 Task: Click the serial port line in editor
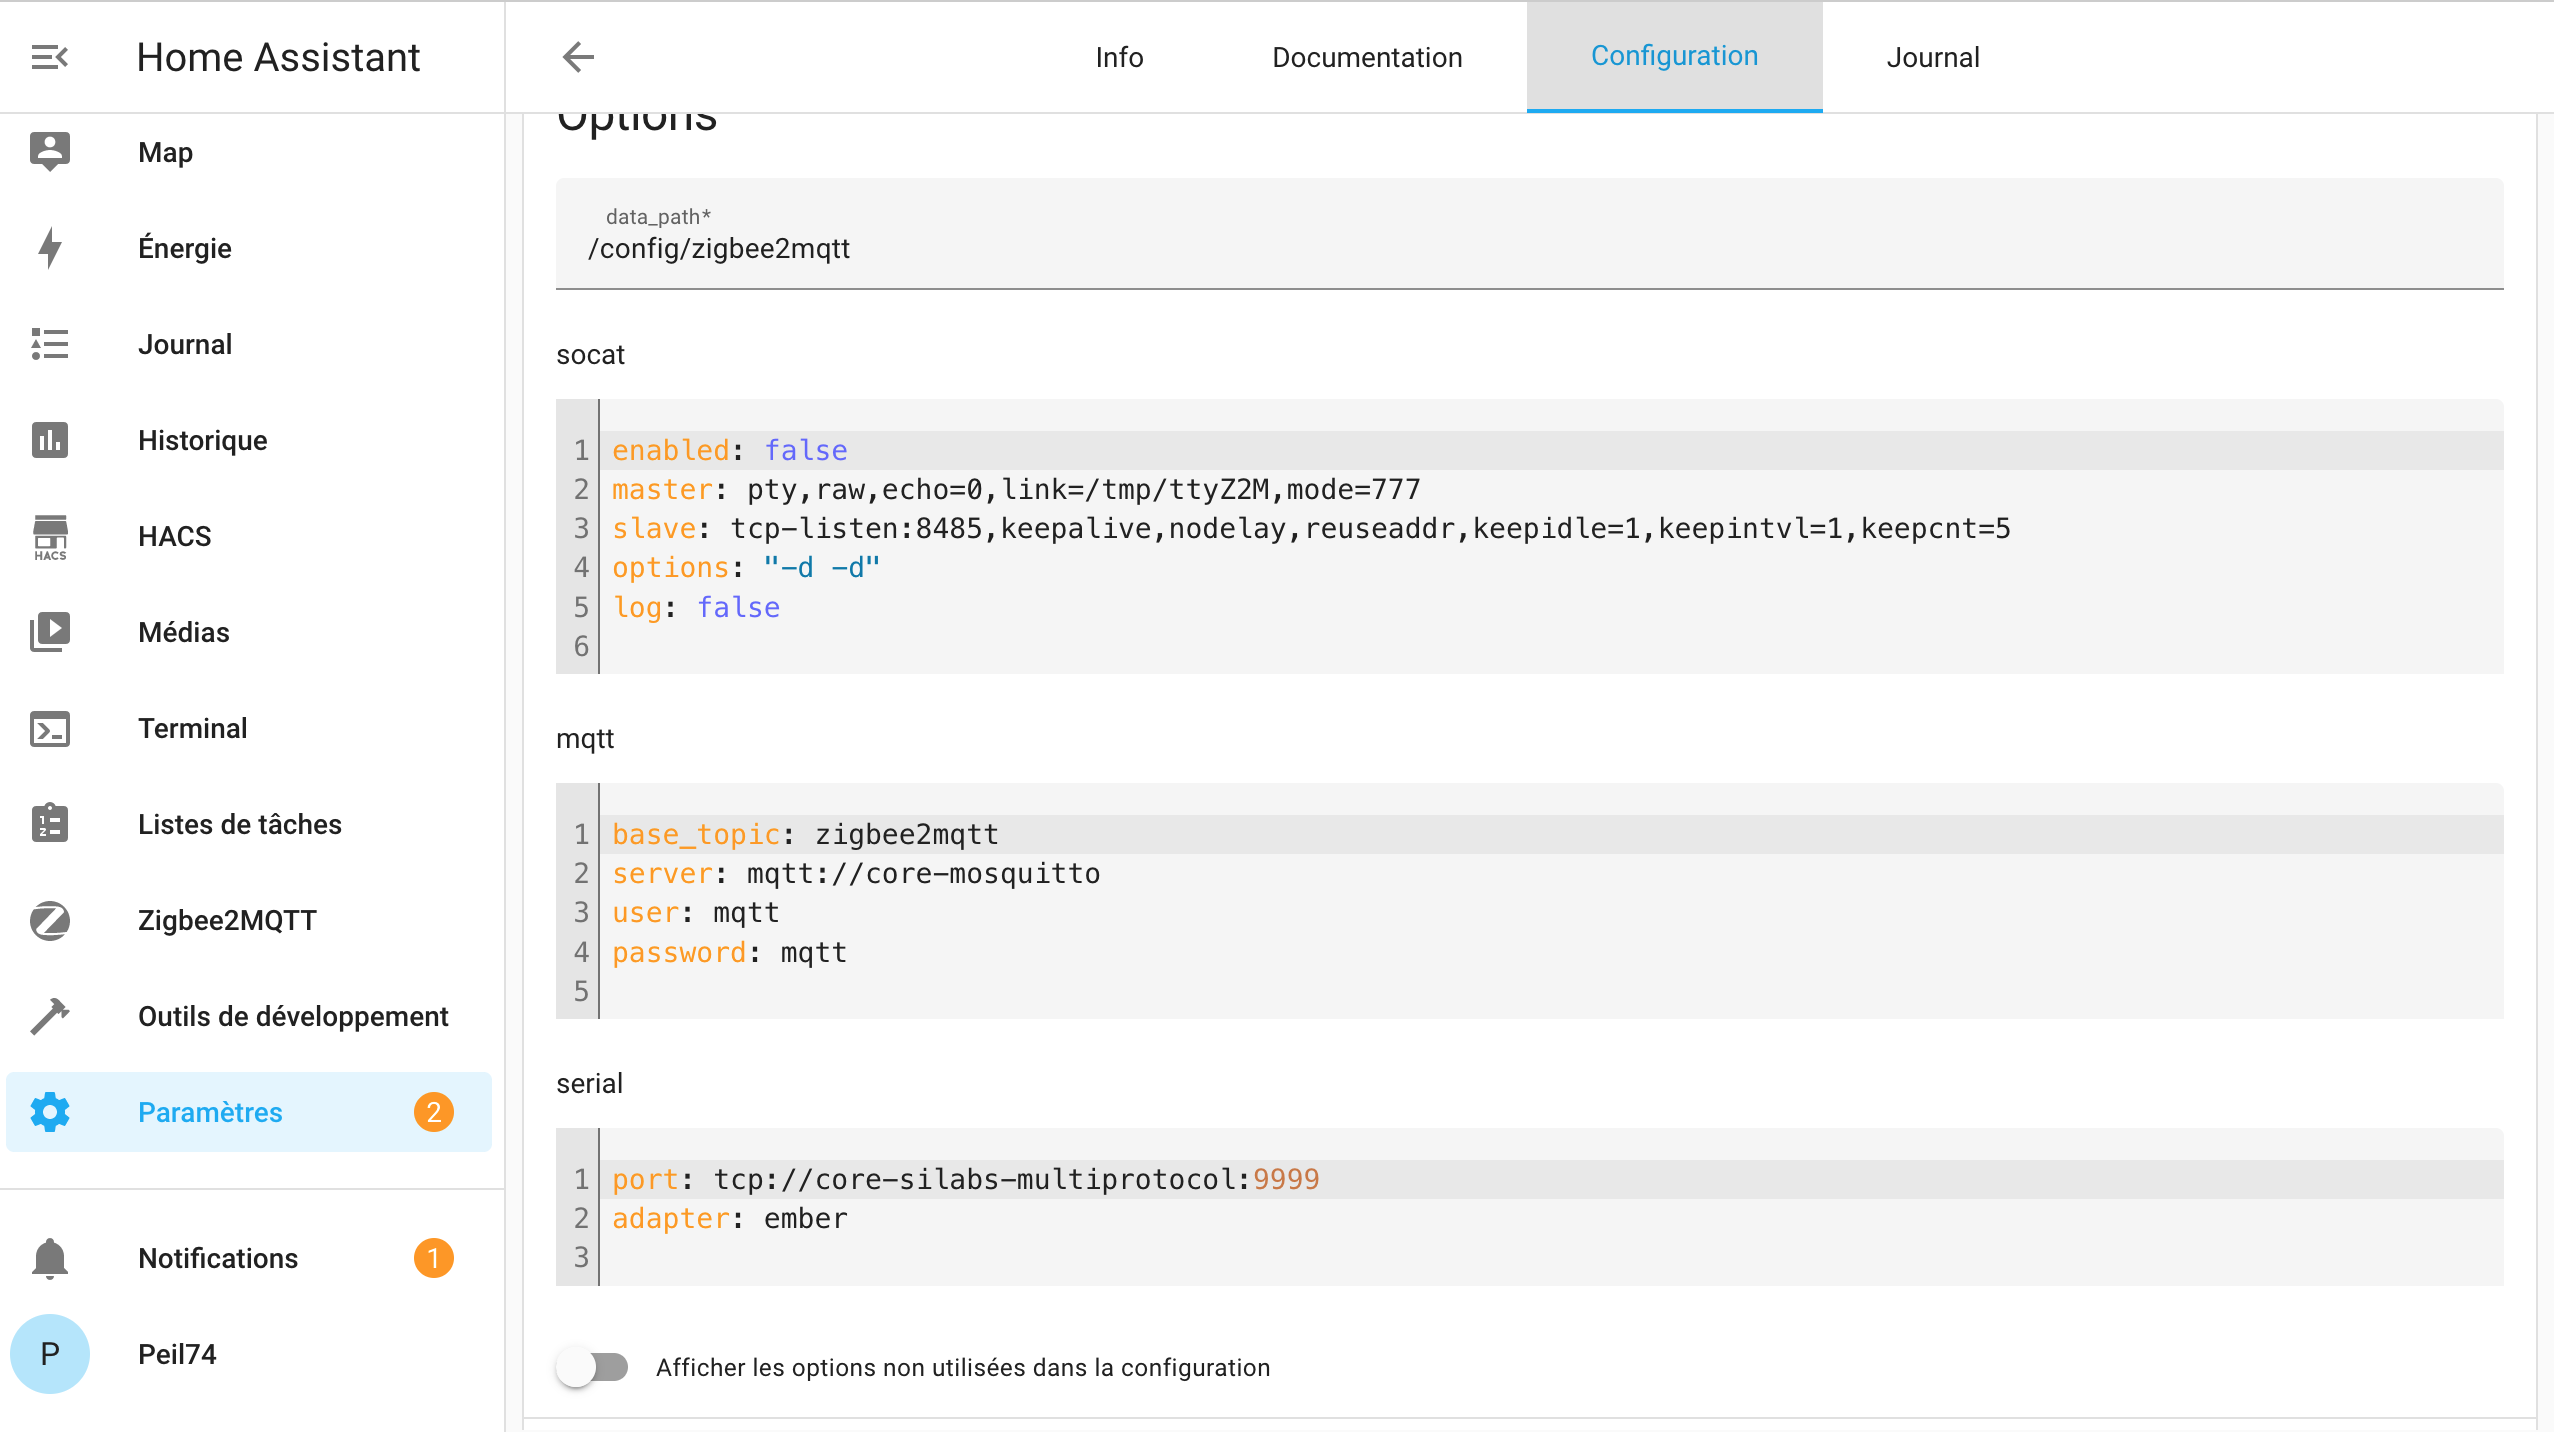[x=965, y=1179]
